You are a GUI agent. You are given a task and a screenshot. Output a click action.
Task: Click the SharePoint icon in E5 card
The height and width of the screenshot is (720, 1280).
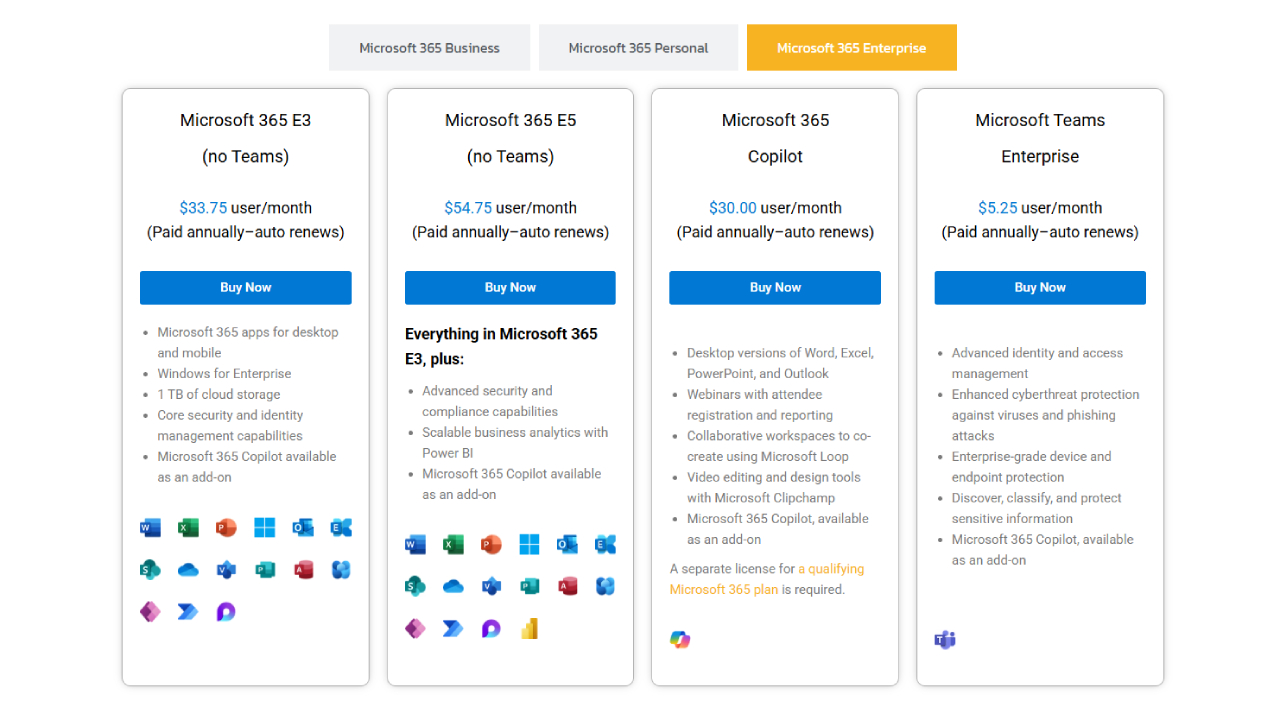coord(415,586)
